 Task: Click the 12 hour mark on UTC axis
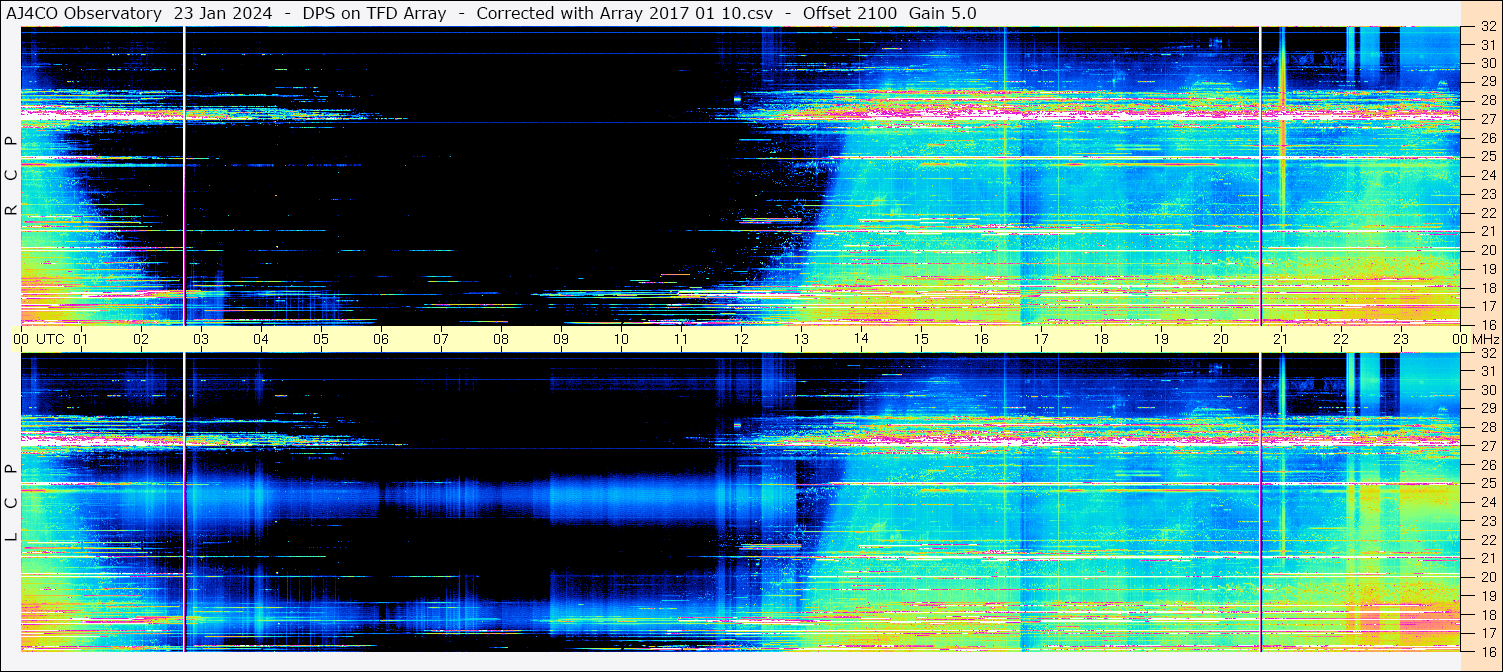pyautogui.click(x=740, y=339)
